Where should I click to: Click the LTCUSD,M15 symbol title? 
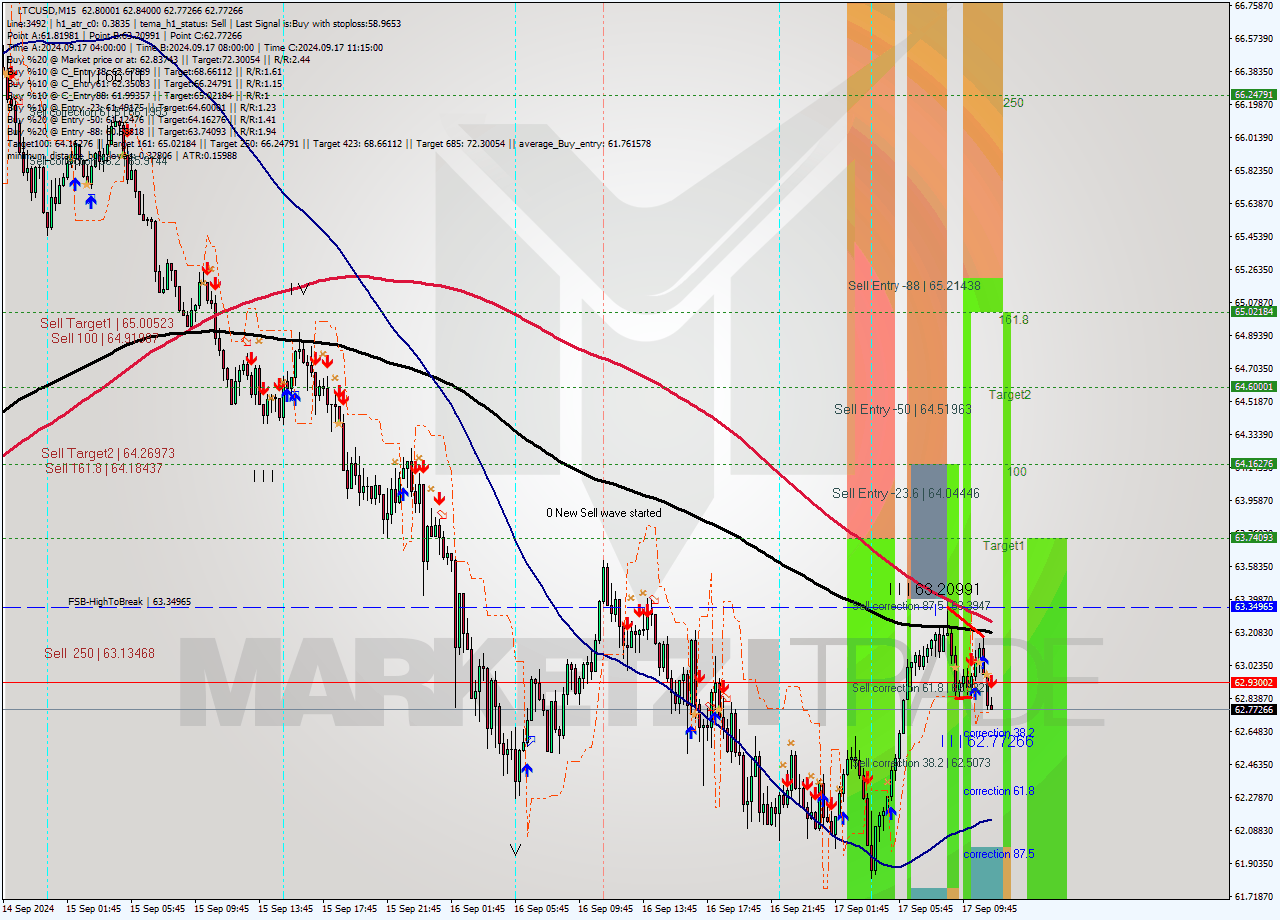click(47, 9)
